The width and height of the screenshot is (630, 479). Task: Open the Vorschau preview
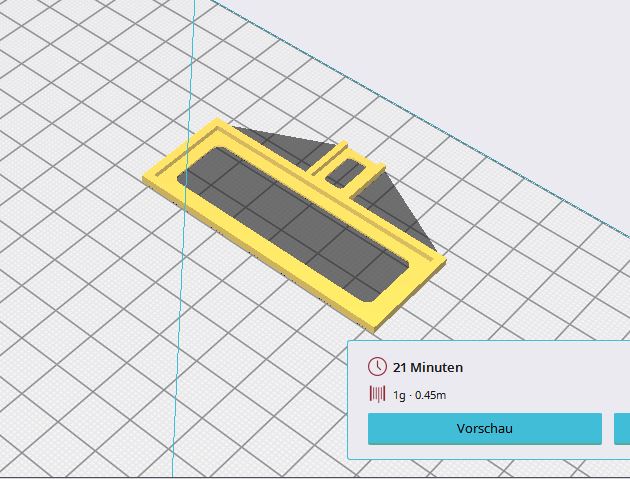pyautogui.click(x=484, y=428)
